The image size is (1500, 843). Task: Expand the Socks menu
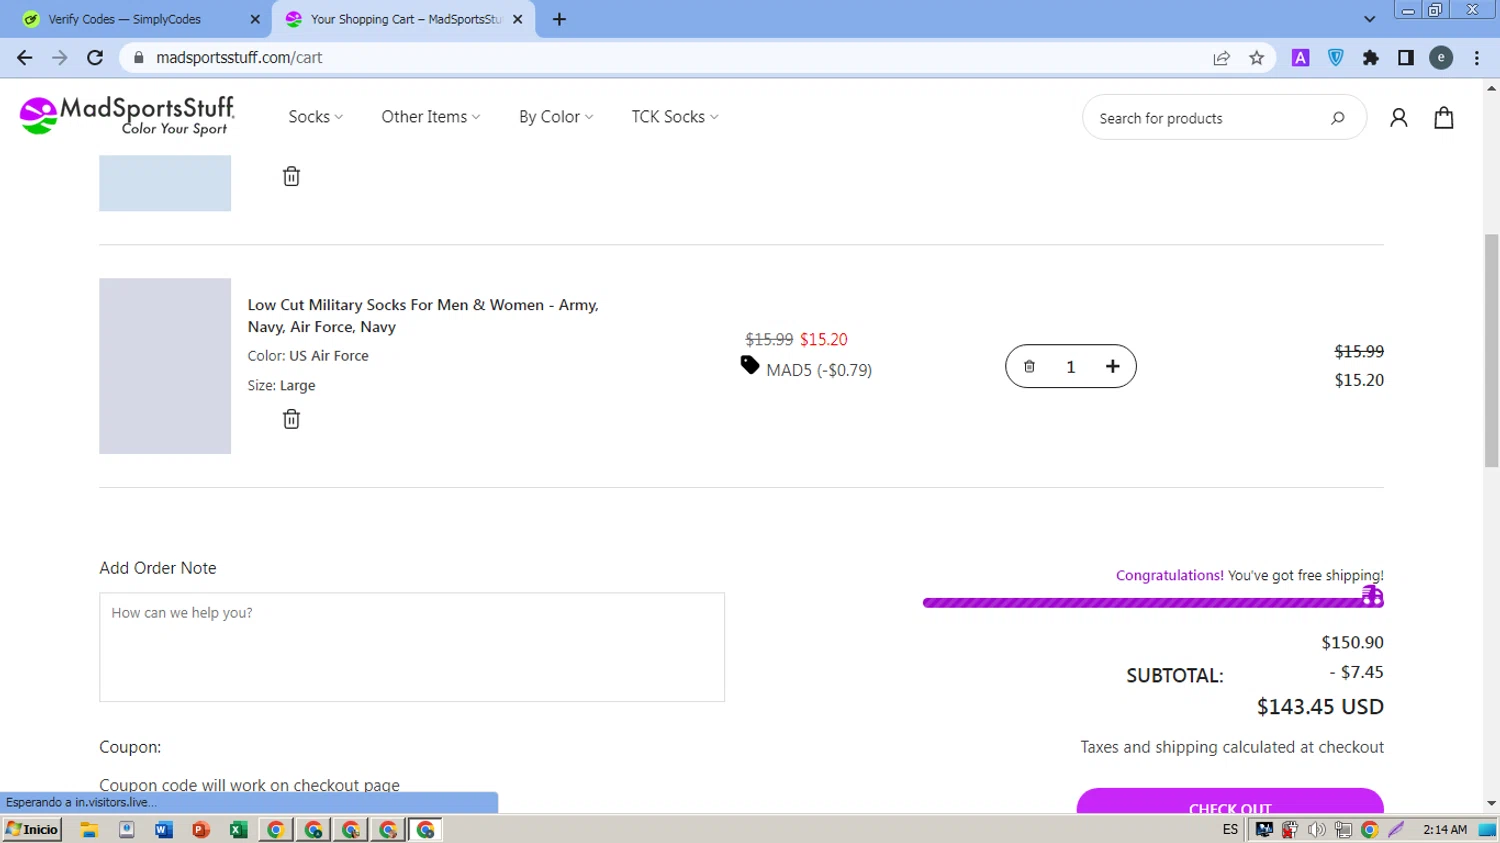(x=316, y=117)
